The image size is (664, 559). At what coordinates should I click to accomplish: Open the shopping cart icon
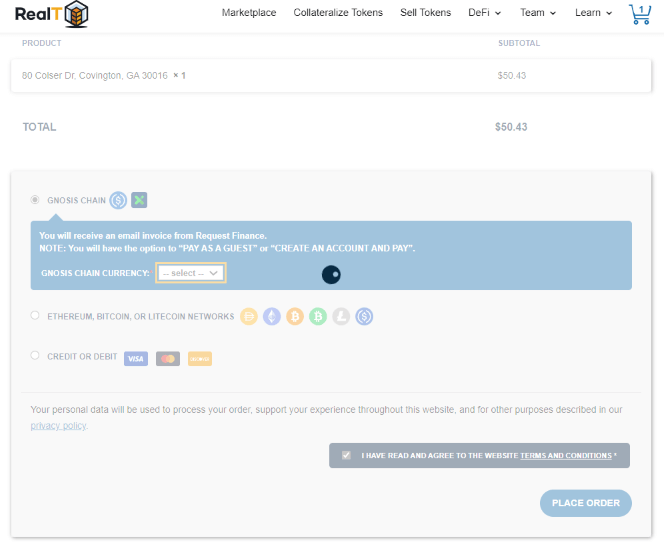coord(640,14)
